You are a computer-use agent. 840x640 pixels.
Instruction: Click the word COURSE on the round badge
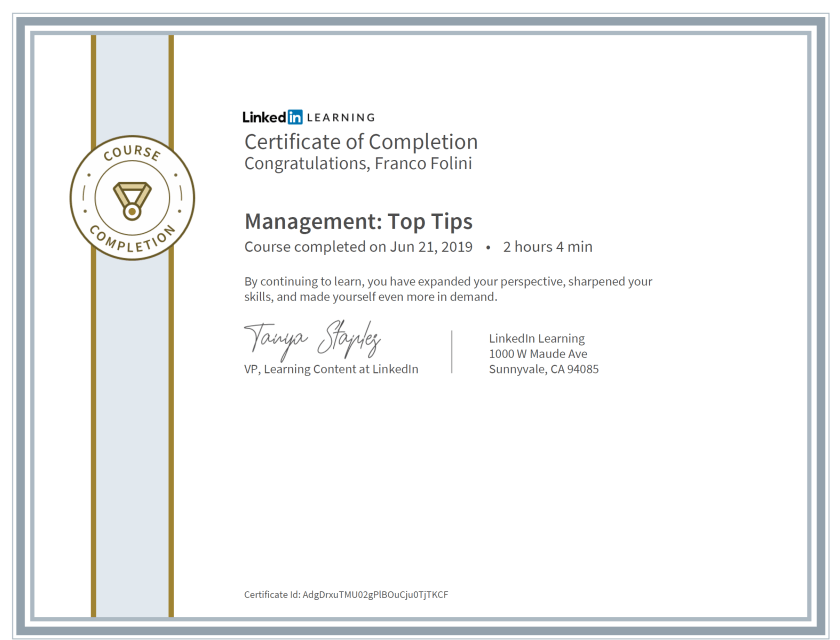pyautogui.click(x=132, y=156)
